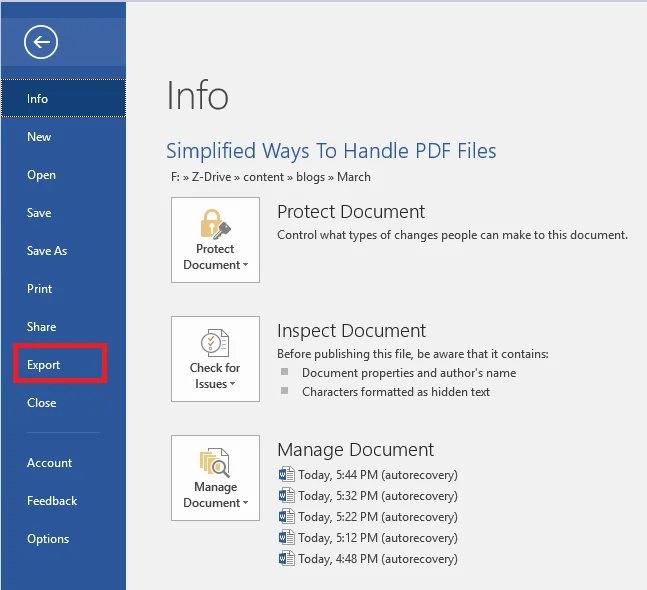The width and height of the screenshot is (647, 590).
Task: Choose New in the sidebar
Action: click(x=39, y=137)
